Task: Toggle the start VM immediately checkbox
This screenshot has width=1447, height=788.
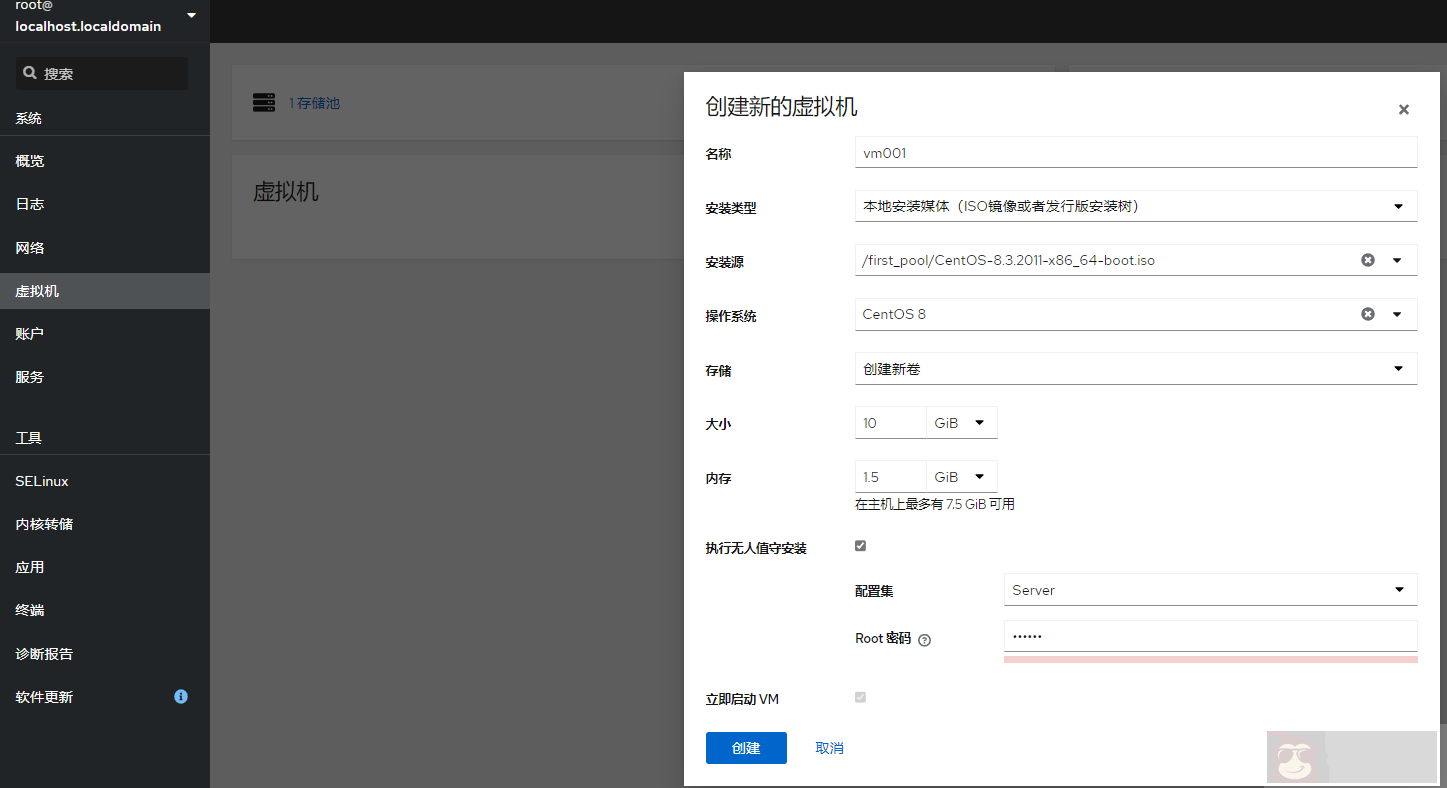Action: point(860,697)
